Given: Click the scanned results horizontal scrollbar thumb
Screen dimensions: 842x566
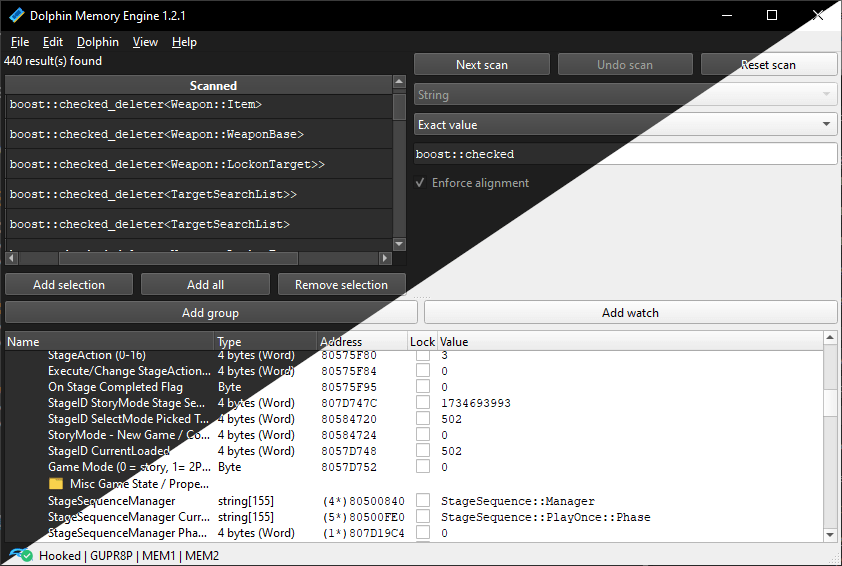Looking at the screenshot, I should pos(178,258).
